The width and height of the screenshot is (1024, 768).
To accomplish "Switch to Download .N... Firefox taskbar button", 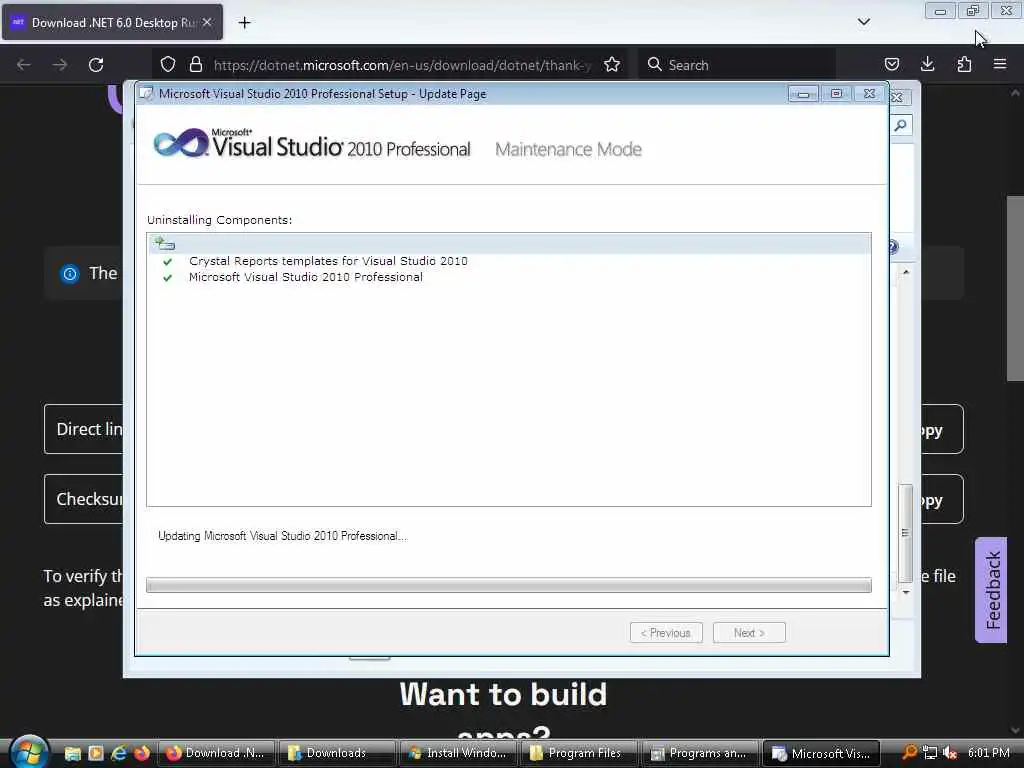I will coord(217,753).
